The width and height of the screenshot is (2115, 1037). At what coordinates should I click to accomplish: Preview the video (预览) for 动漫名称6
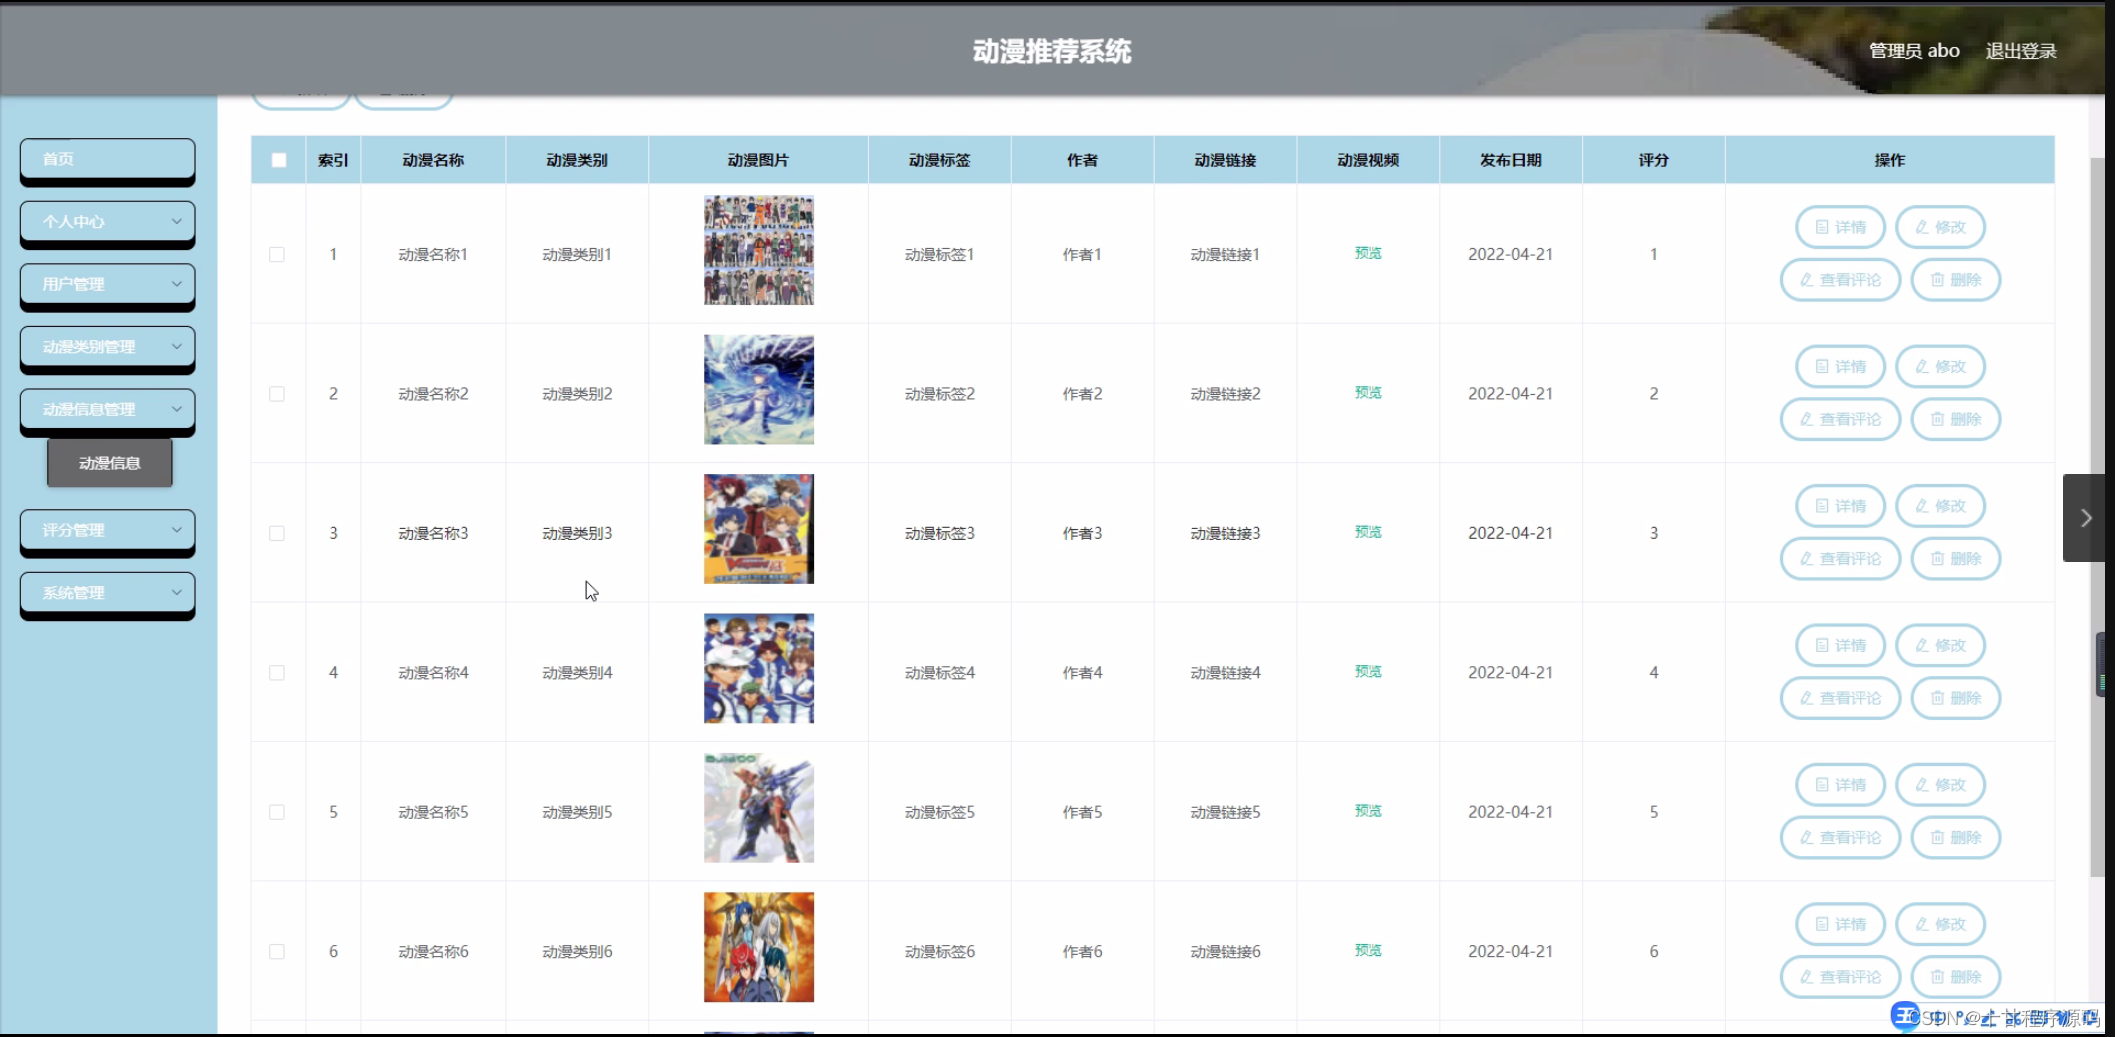(1368, 951)
